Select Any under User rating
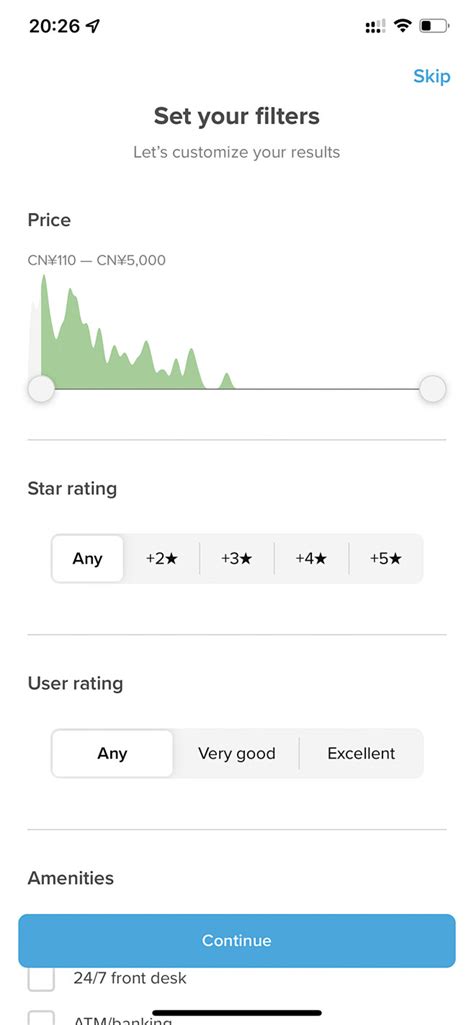The image size is (474, 1025). 112,753
